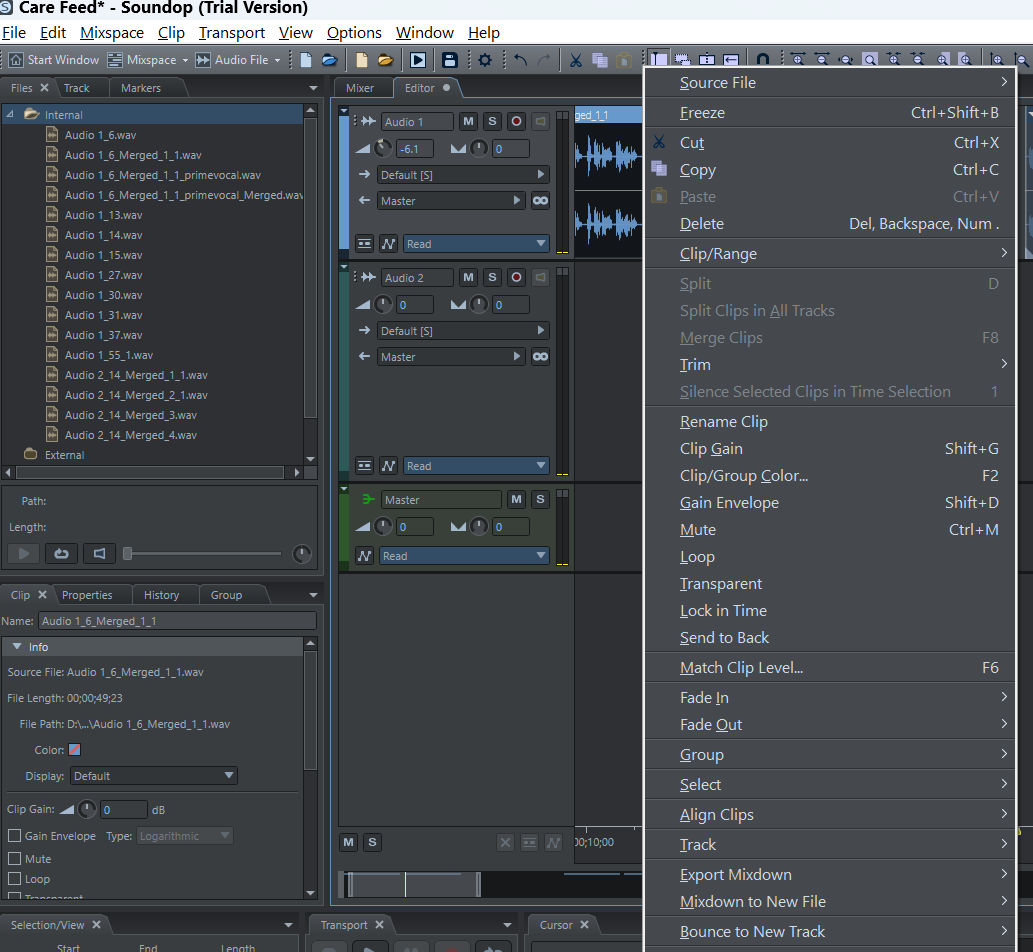Click the Audio 1 automation curve icon

click(389, 244)
